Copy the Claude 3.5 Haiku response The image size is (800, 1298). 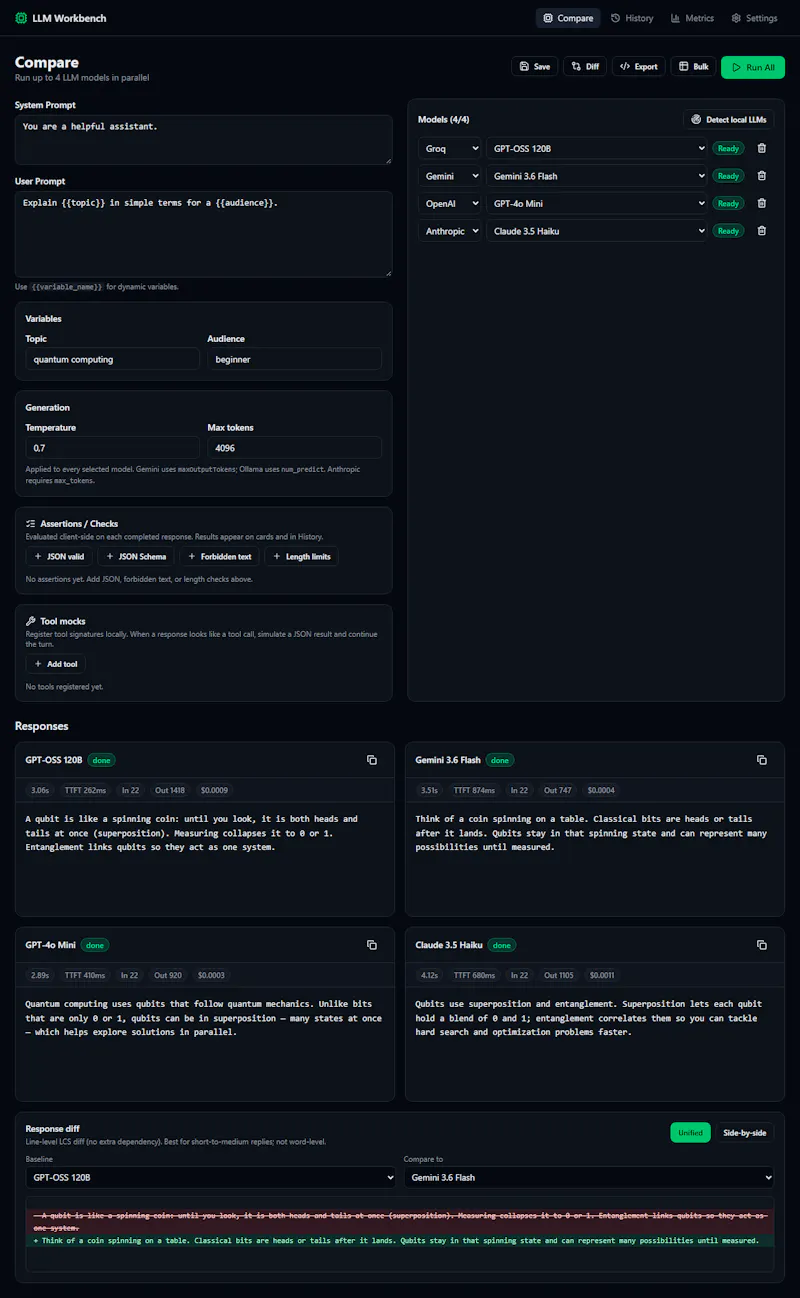click(x=762, y=945)
